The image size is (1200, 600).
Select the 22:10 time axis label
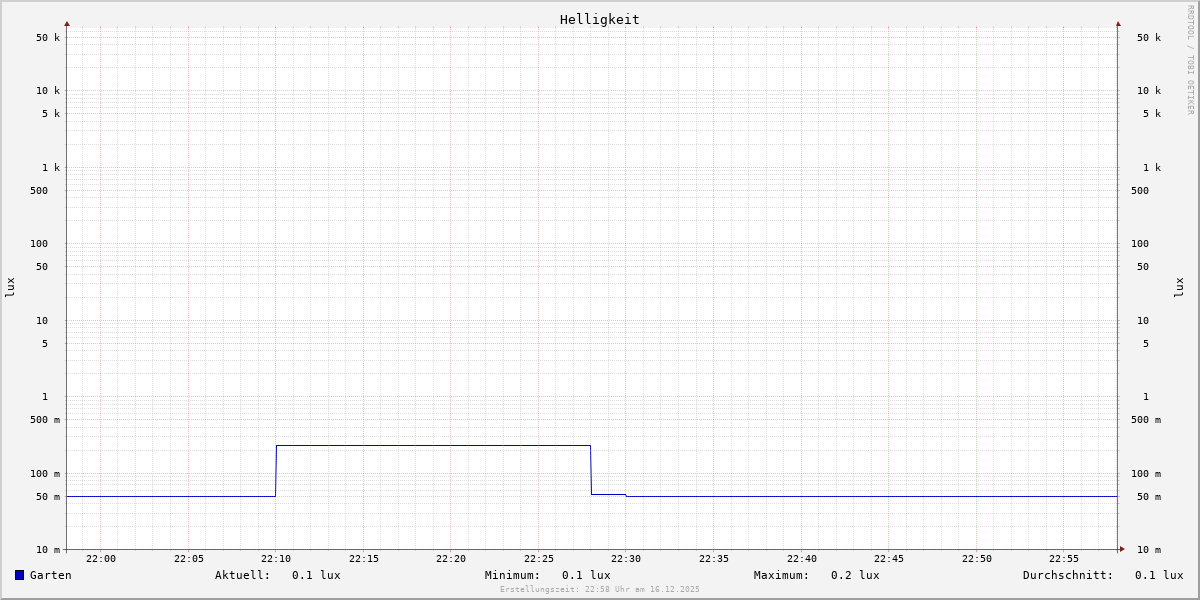[276, 559]
